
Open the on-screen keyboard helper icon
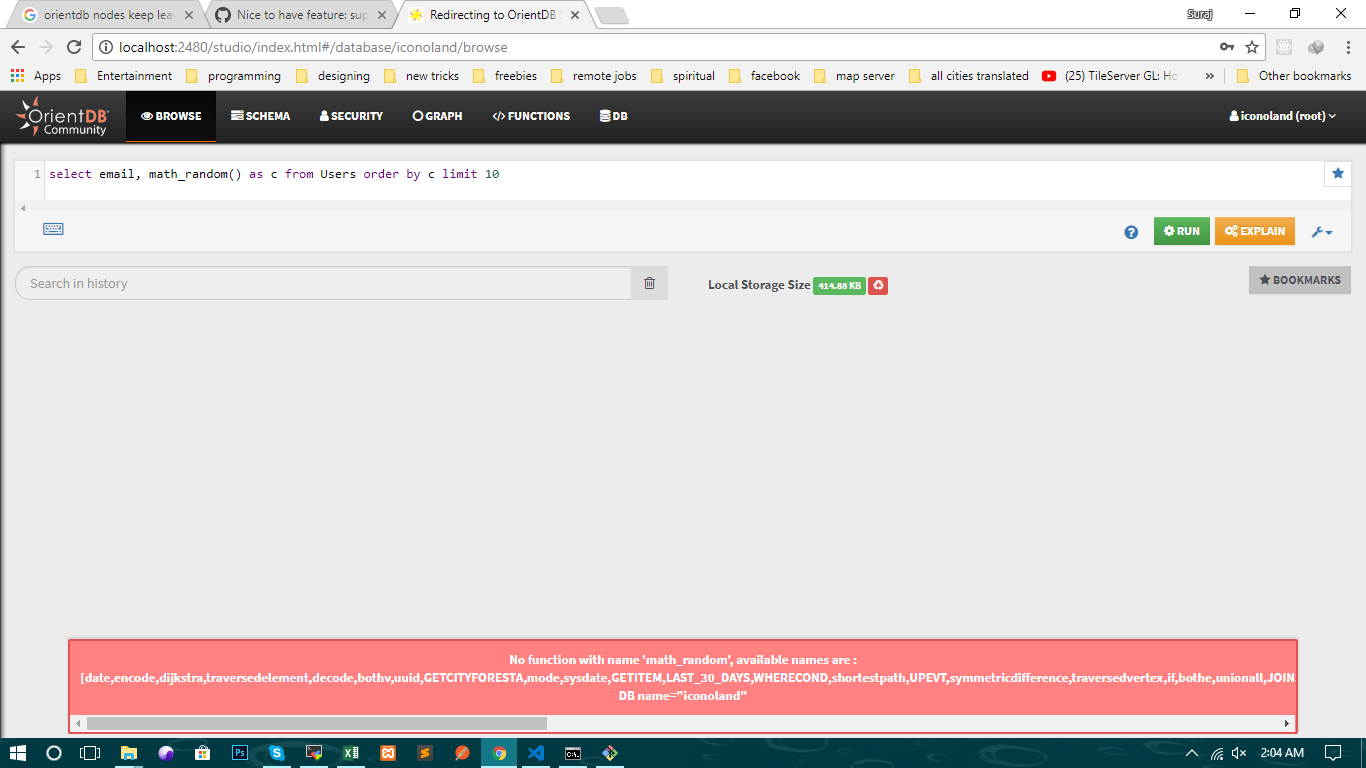coord(53,229)
